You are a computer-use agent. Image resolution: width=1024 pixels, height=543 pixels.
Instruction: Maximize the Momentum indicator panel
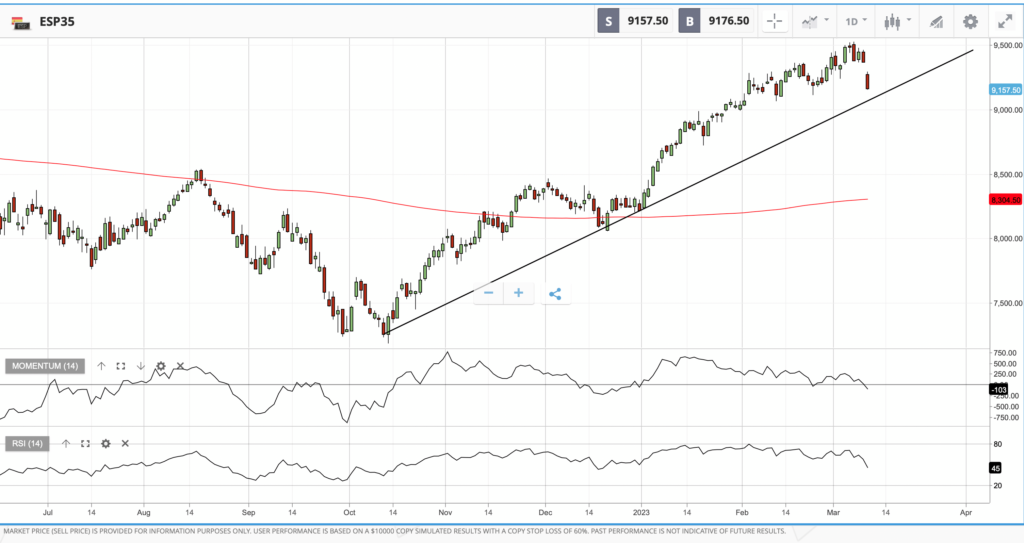pyautogui.click(x=121, y=366)
